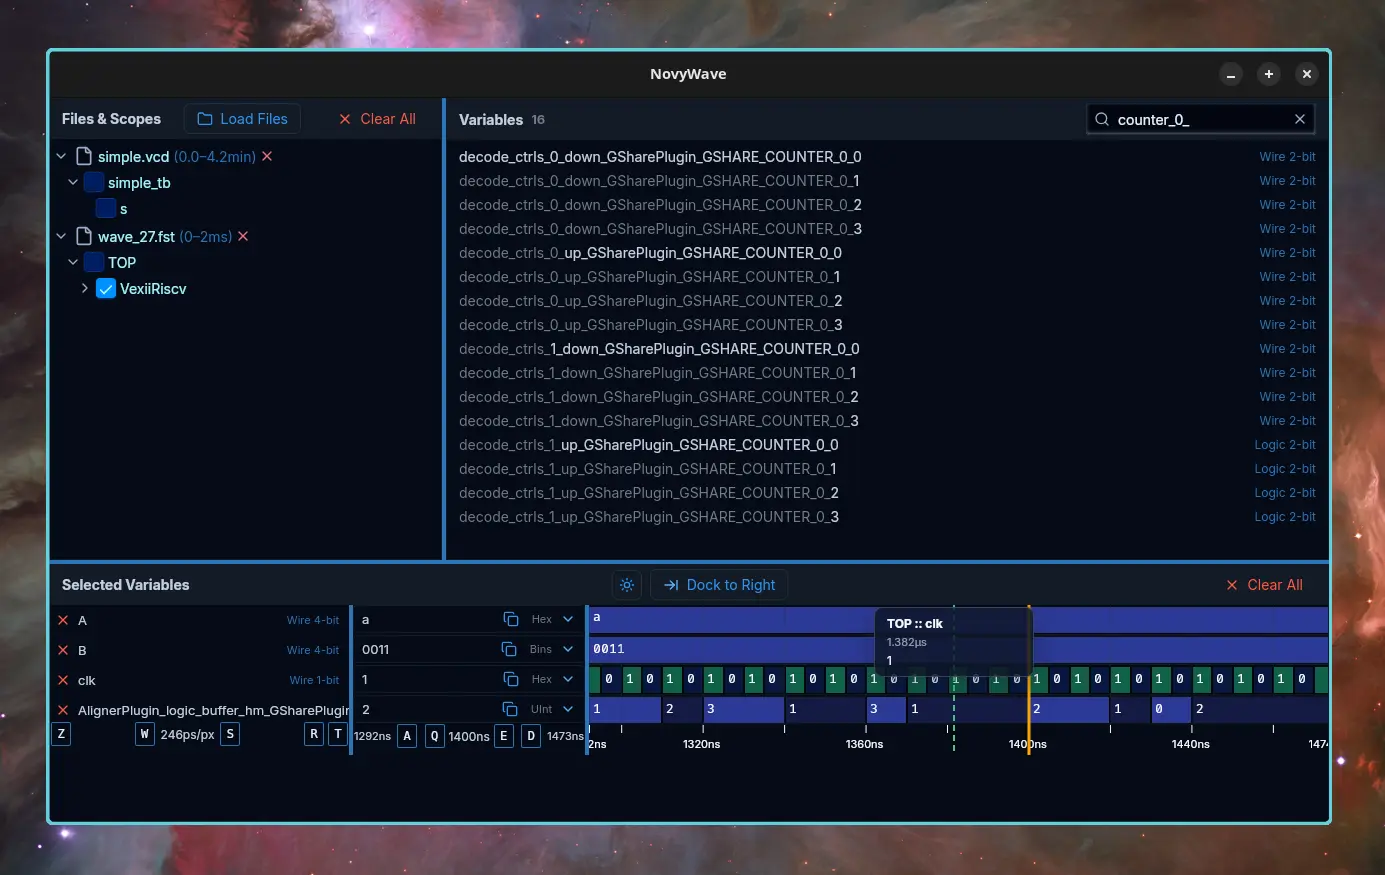Viewport: 1385px width, 875px height.
Task: Check the simple_tb scope checkbox
Action: pos(94,183)
